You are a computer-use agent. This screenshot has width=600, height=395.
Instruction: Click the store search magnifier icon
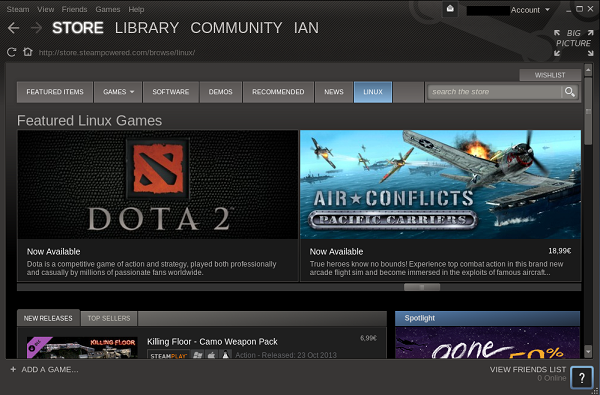click(569, 92)
